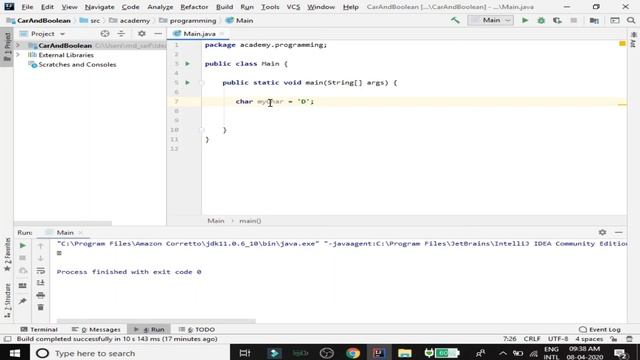The width and height of the screenshot is (640, 360).
Task: Click Collapse All icon in Project panel
Action: click(x=121, y=33)
